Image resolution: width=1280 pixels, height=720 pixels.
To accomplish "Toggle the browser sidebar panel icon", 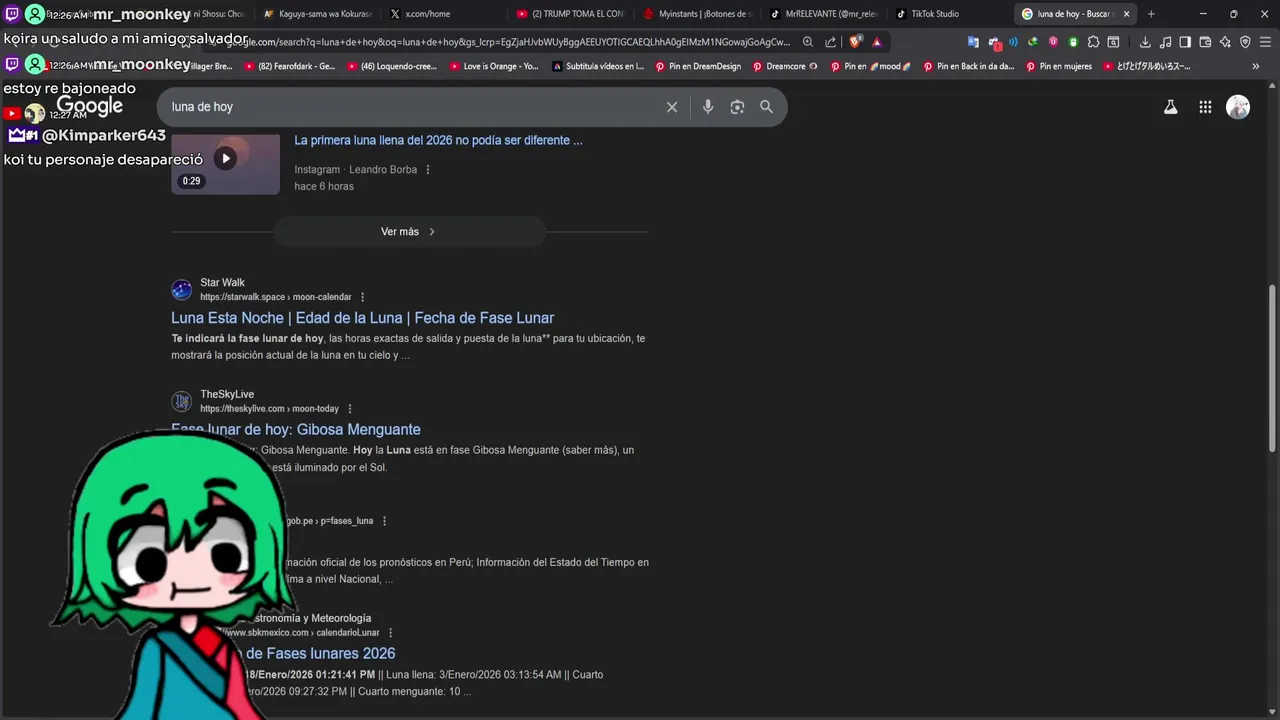I will pos(1185,42).
